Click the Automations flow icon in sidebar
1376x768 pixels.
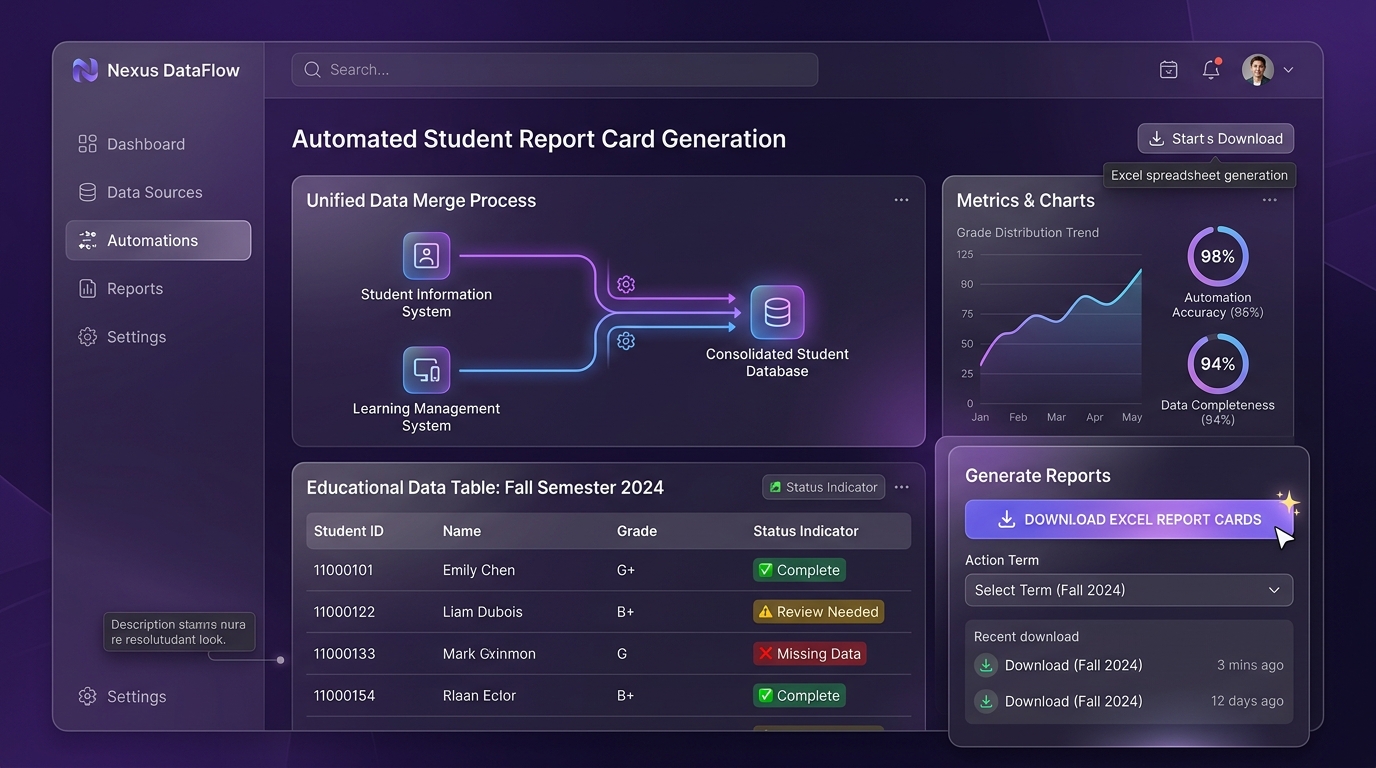click(88, 240)
